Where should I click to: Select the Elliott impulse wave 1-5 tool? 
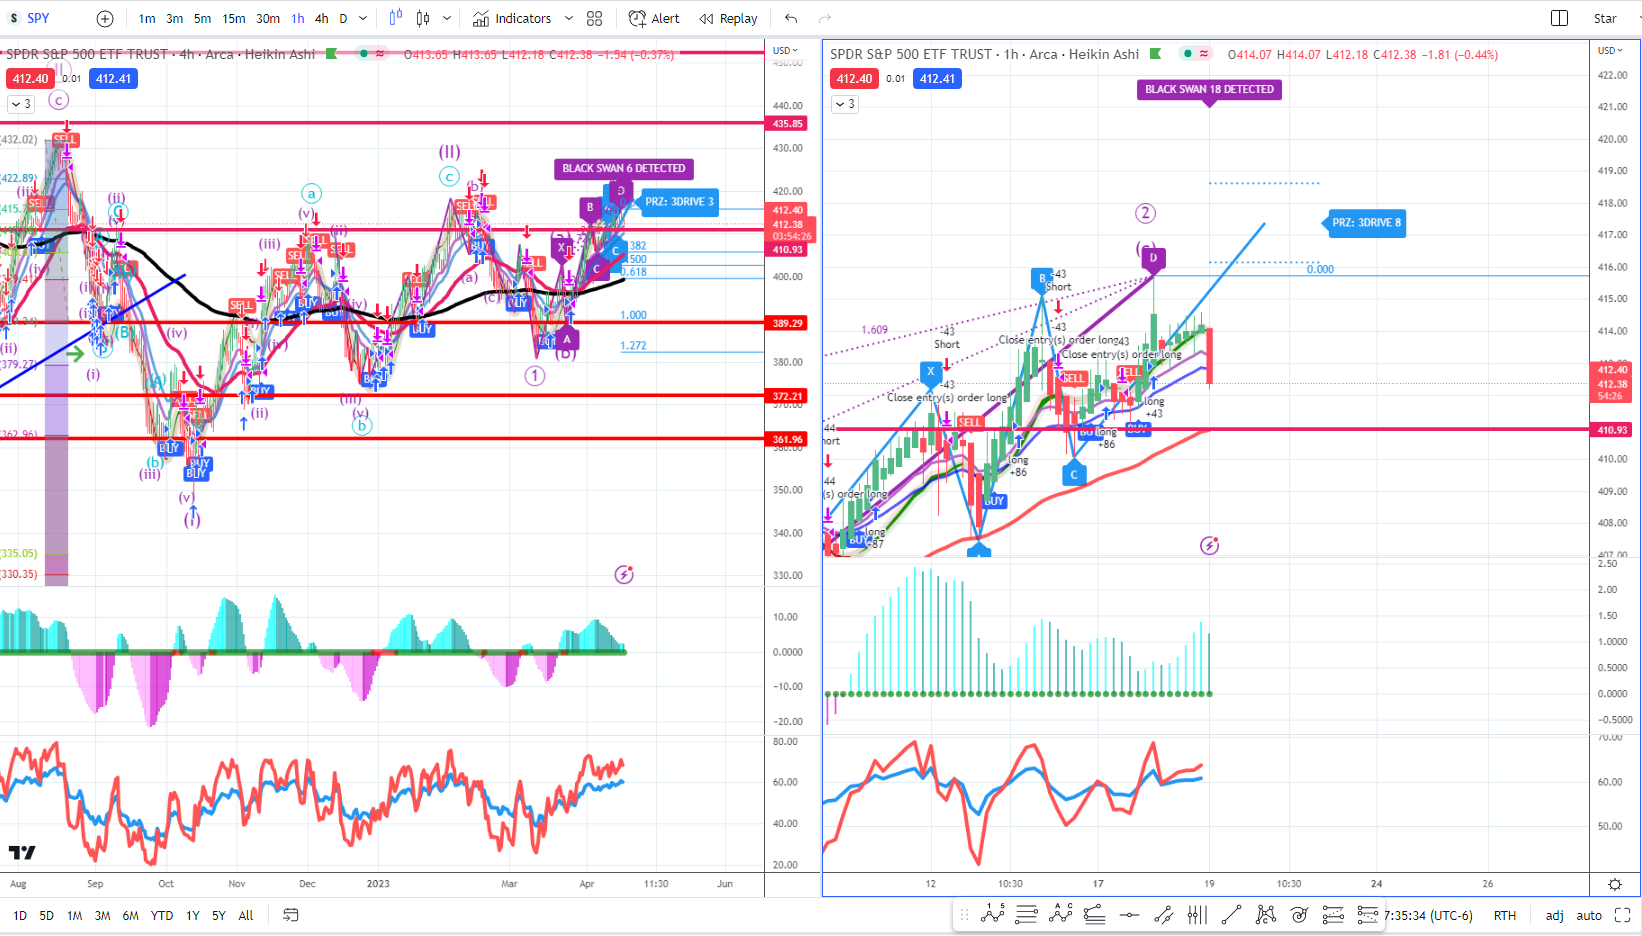[x=993, y=914]
